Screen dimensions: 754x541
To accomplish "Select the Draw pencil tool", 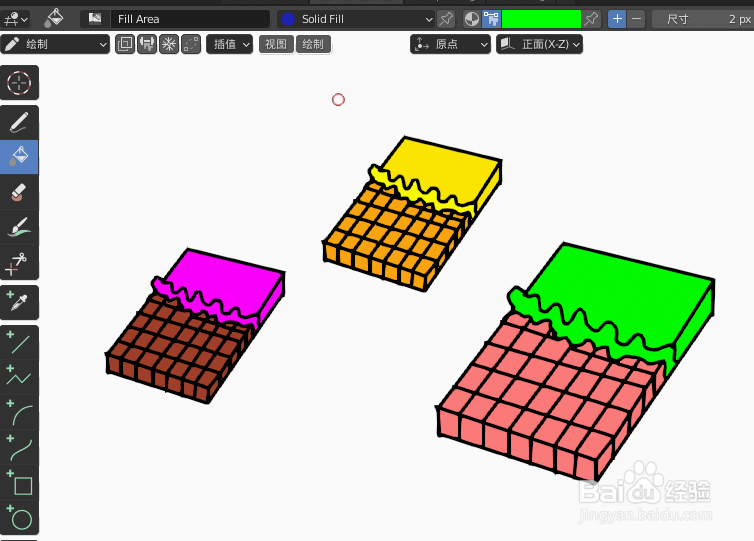I will click(x=19, y=123).
